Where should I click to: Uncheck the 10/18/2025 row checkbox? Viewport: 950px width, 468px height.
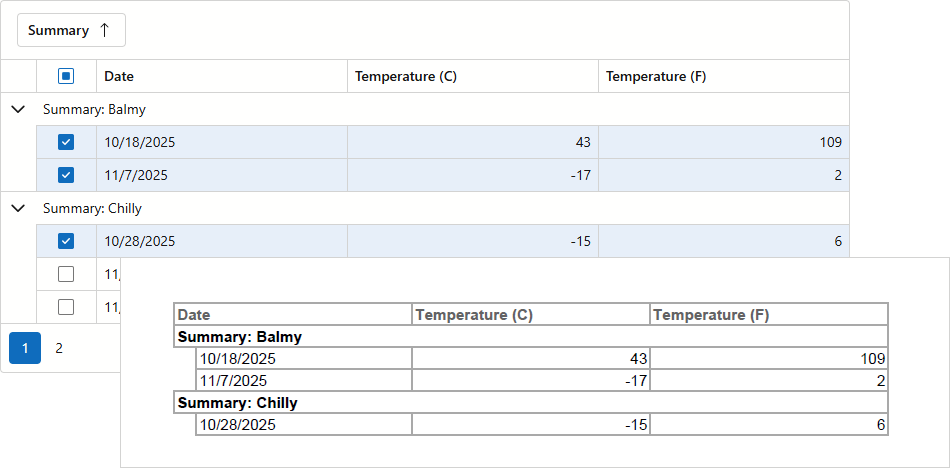click(66, 142)
